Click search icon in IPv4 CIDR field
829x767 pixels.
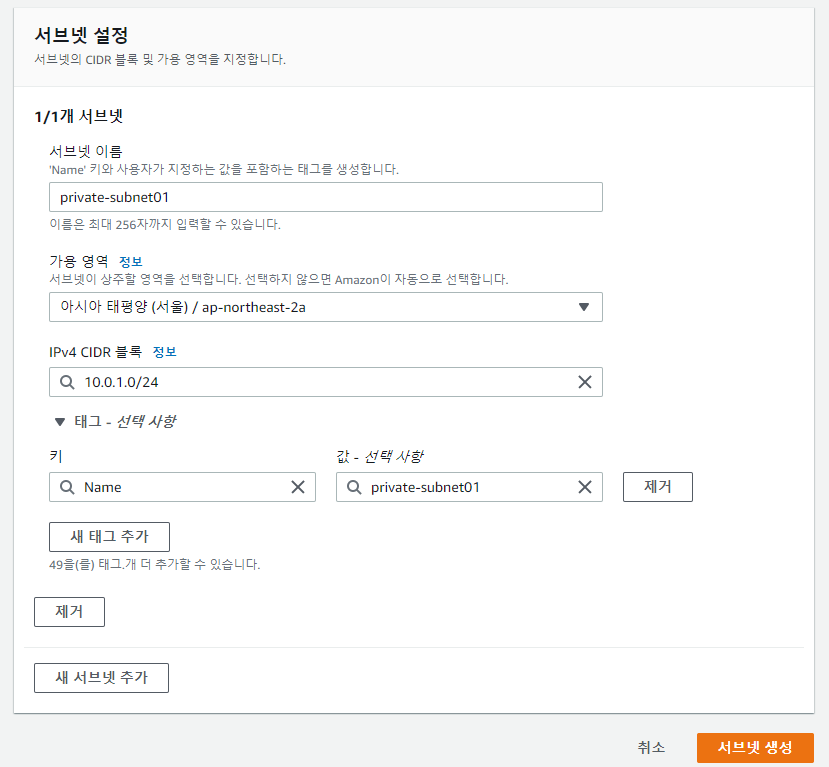click(x=67, y=382)
